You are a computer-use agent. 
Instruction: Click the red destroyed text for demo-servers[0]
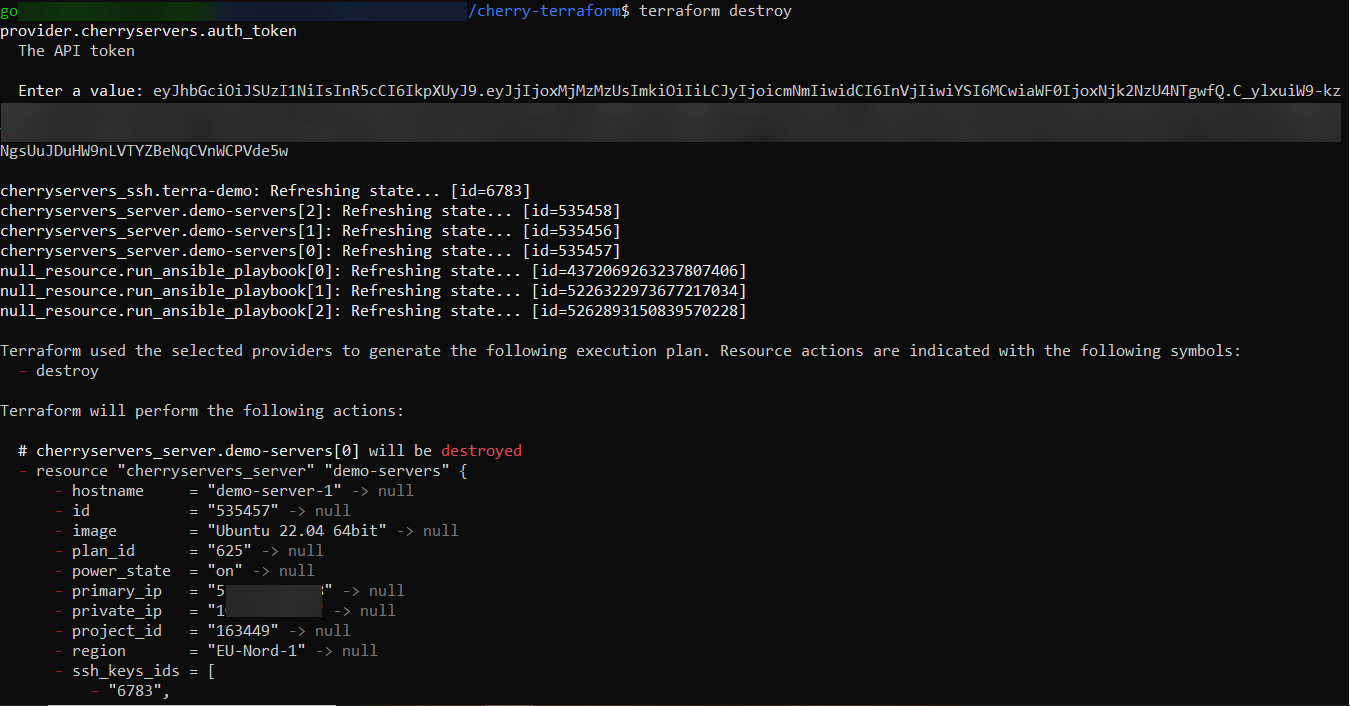[x=481, y=450]
